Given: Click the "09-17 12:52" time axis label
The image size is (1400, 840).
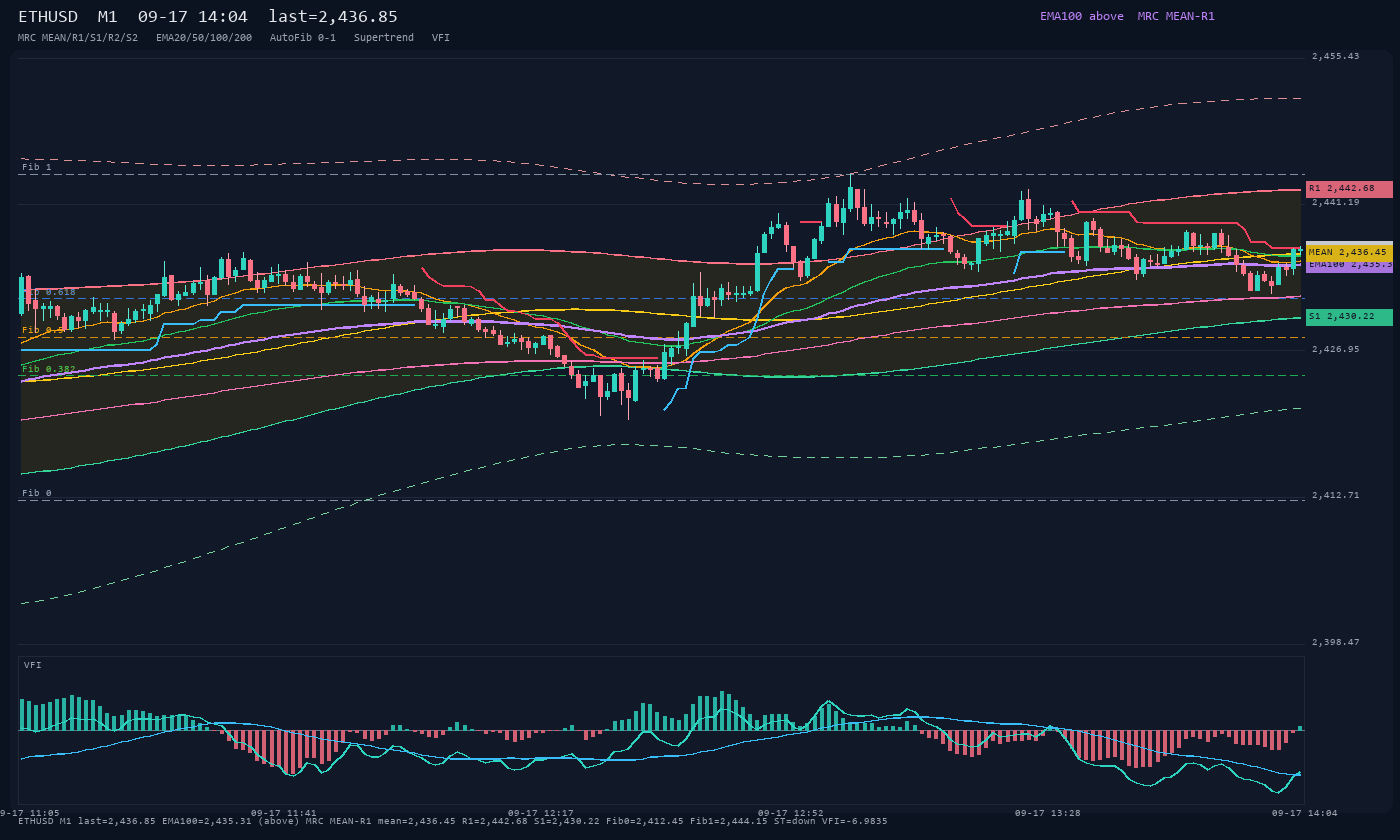Looking at the screenshot, I should [790, 813].
